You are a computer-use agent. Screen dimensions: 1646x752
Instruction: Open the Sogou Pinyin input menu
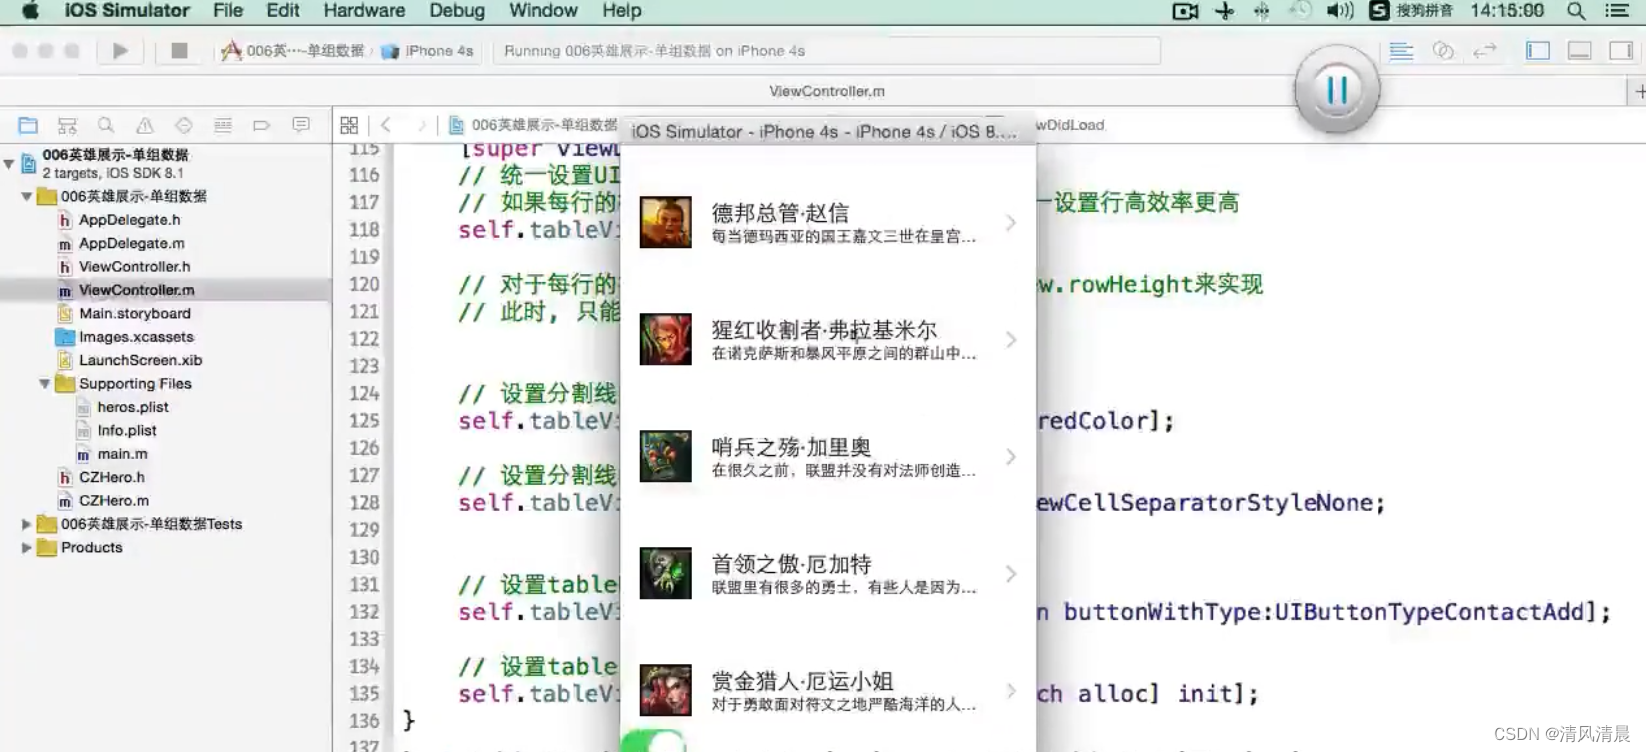pos(1411,11)
